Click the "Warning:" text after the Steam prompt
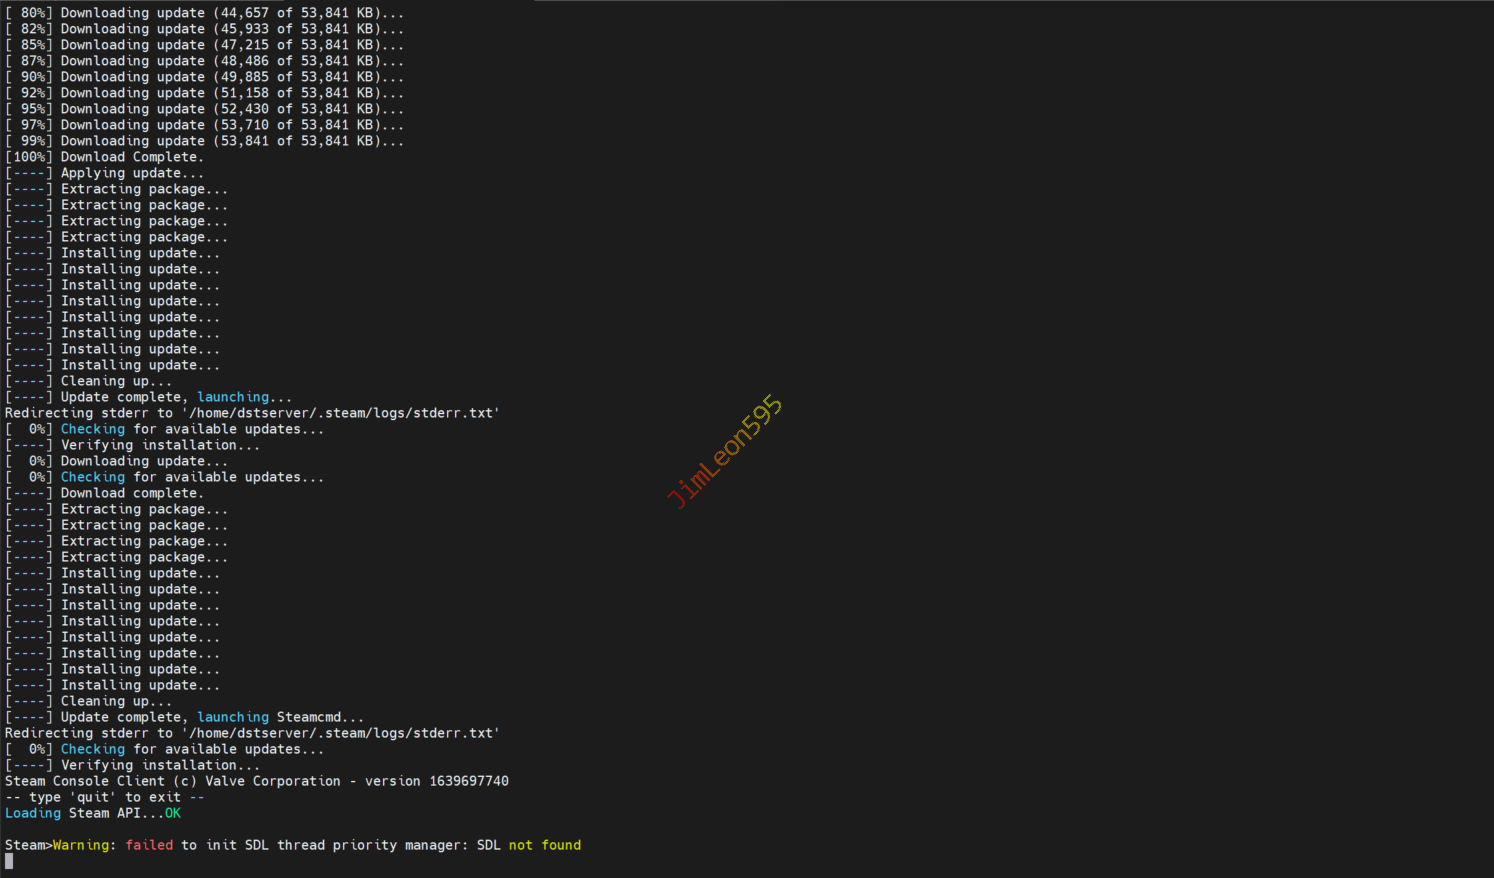The image size is (1494, 878). click(x=84, y=845)
